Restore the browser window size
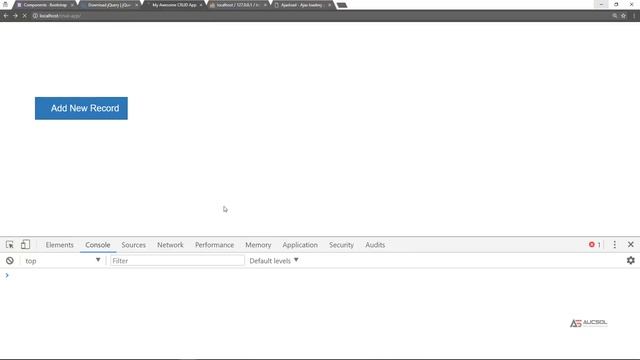640x360 pixels. tap(616, 4)
